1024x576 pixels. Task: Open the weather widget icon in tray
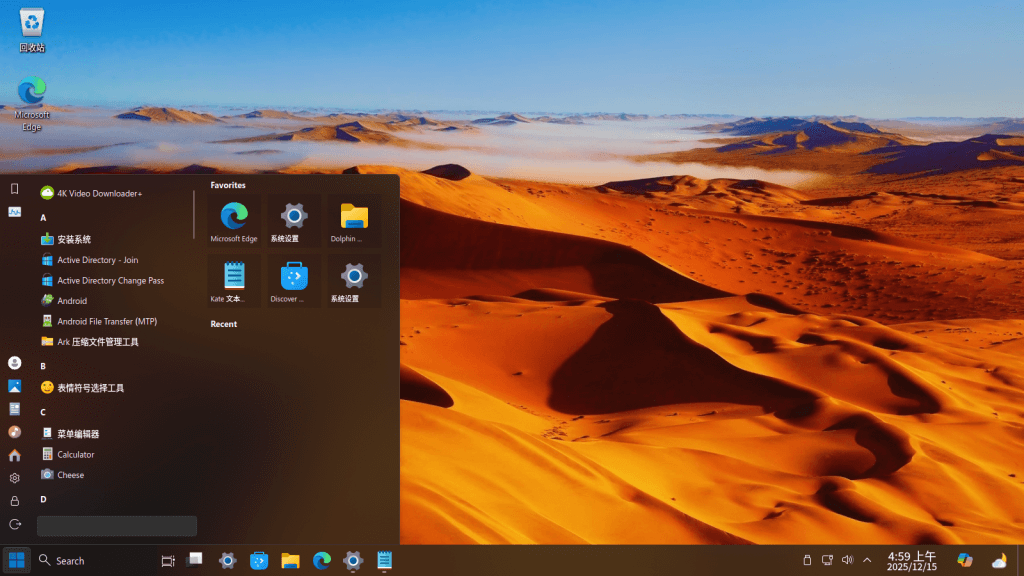[999, 560]
